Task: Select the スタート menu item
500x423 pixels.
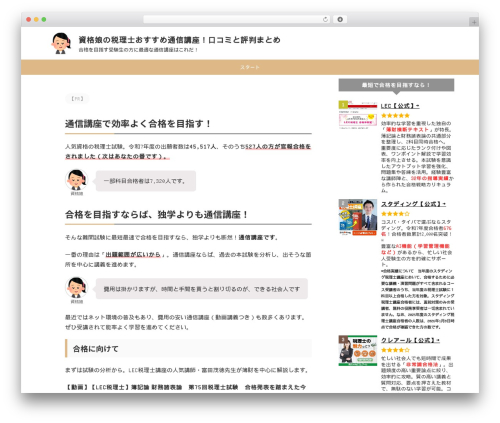Action: 250,67
